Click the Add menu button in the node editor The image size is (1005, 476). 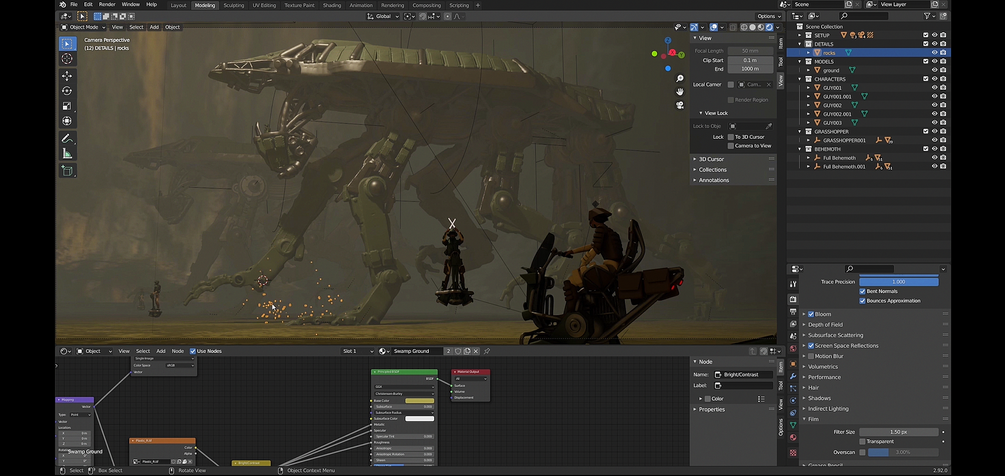coord(161,351)
